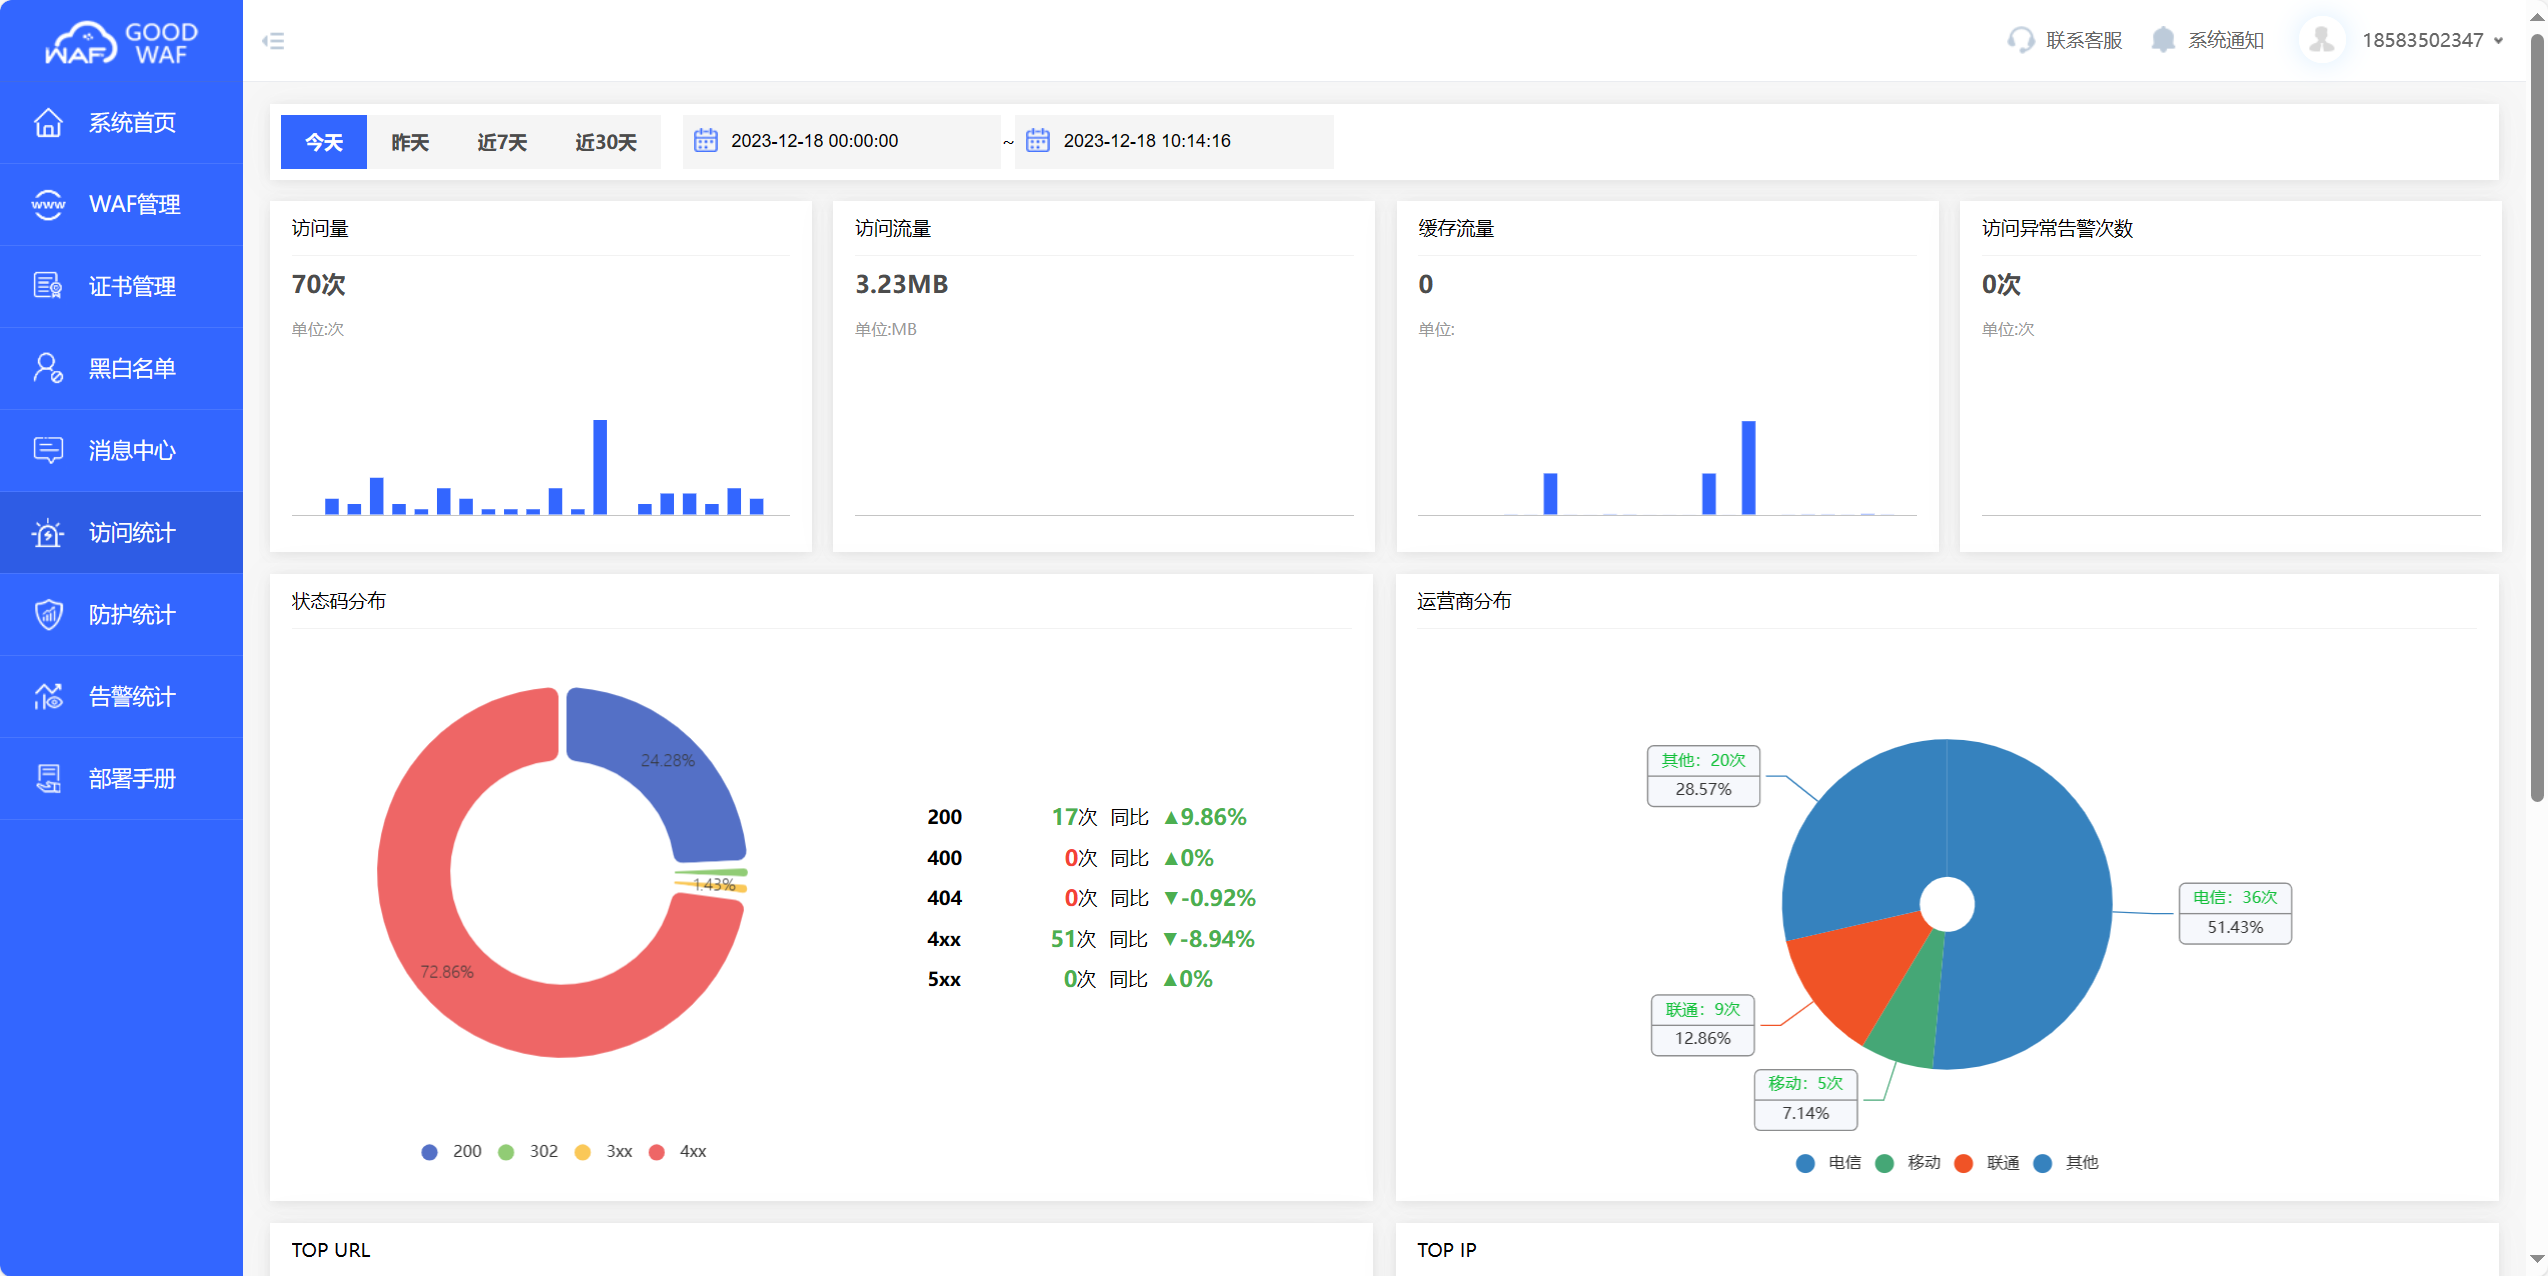Click the 防护统计 shield icon
The height and width of the screenshot is (1276, 2548).
[x=48, y=614]
